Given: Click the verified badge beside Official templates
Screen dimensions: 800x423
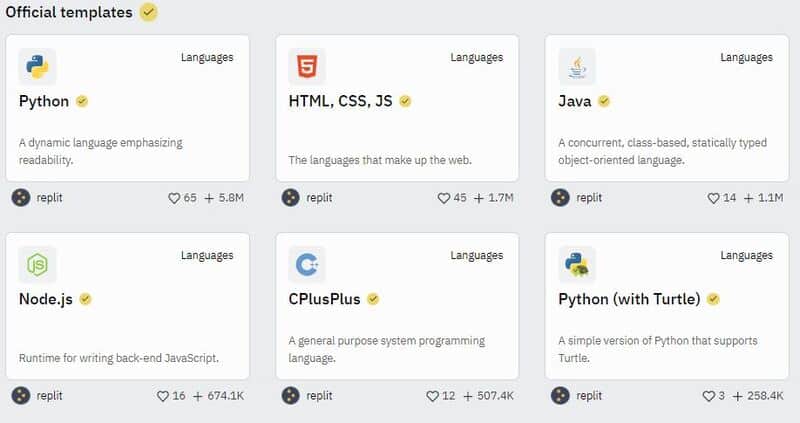Looking at the screenshot, I should click(149, 12).
